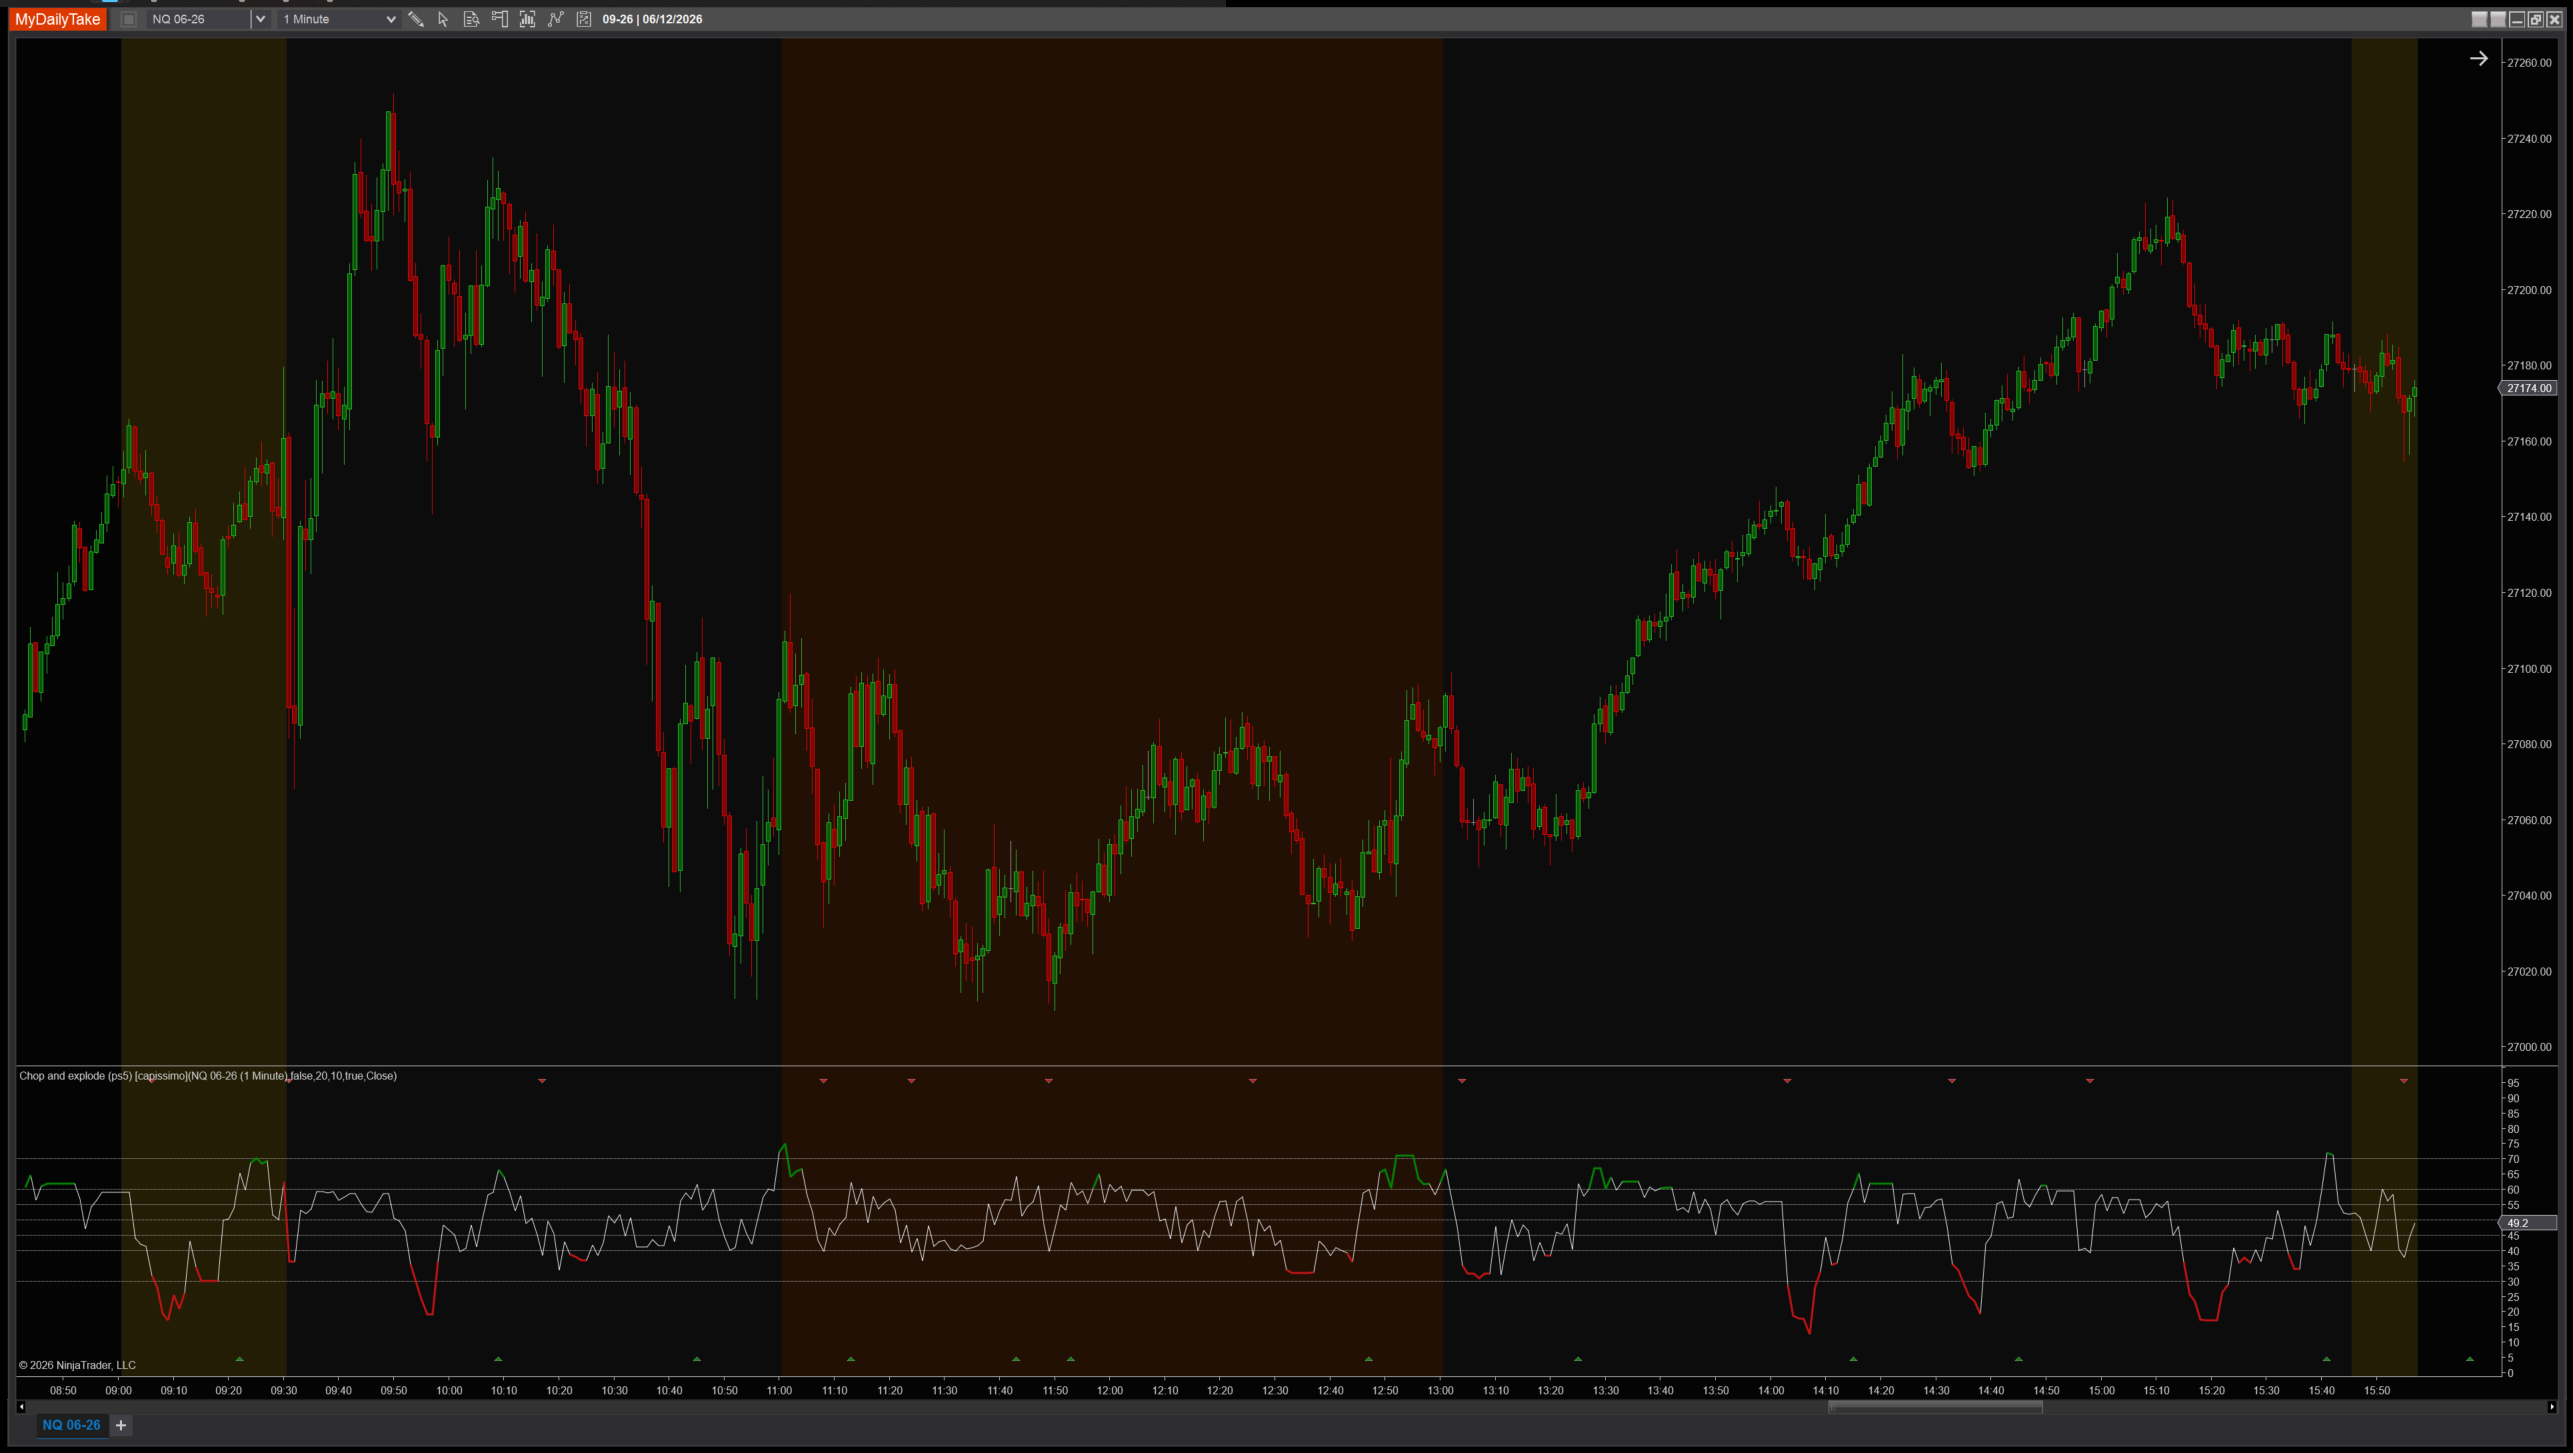Click the arrow at the chart's top right
2573x1453 pixels.
tap(2478, 59)
